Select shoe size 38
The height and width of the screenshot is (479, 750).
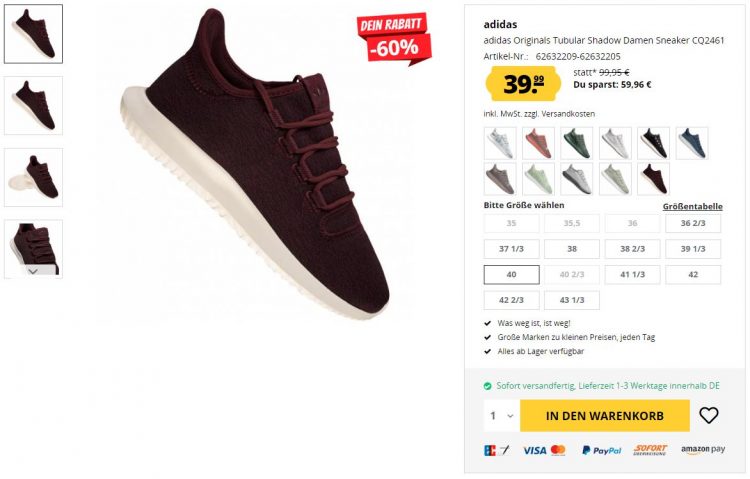(572, 249)
